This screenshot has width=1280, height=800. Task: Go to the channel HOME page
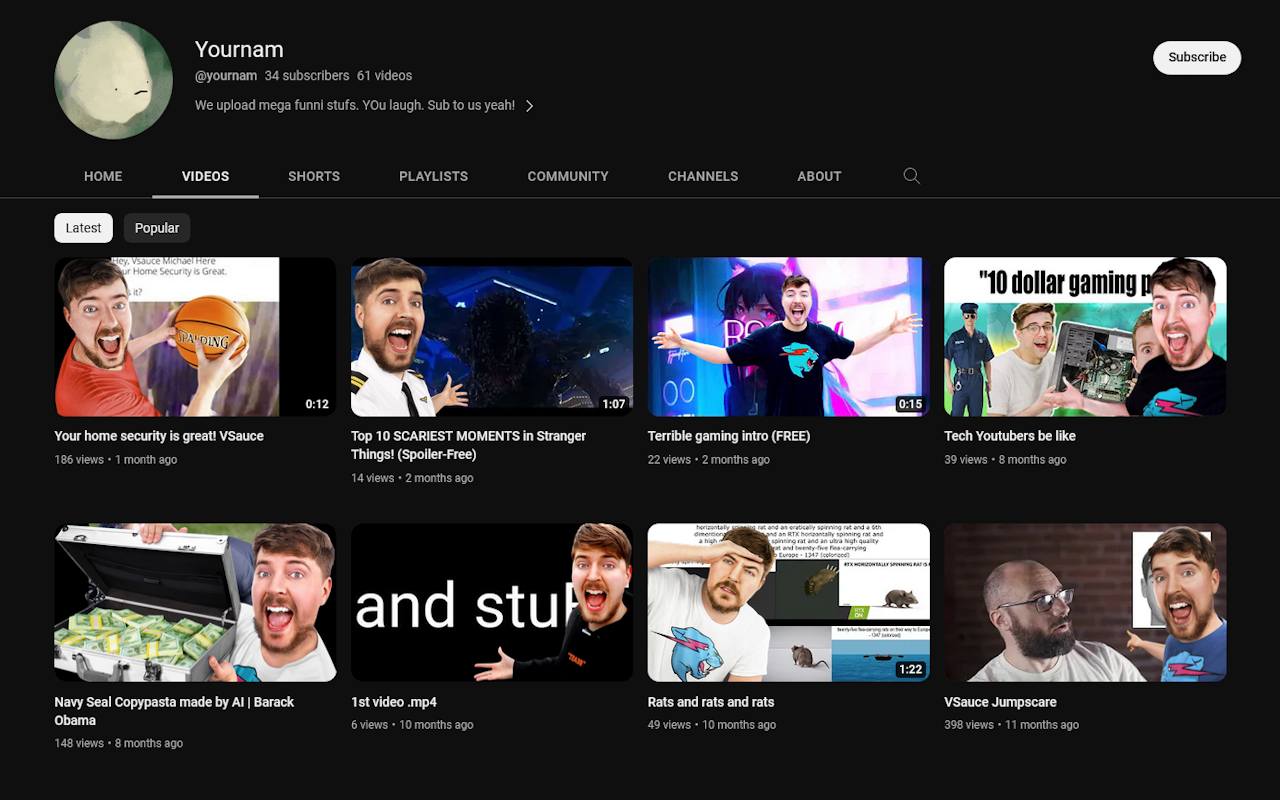102,176
